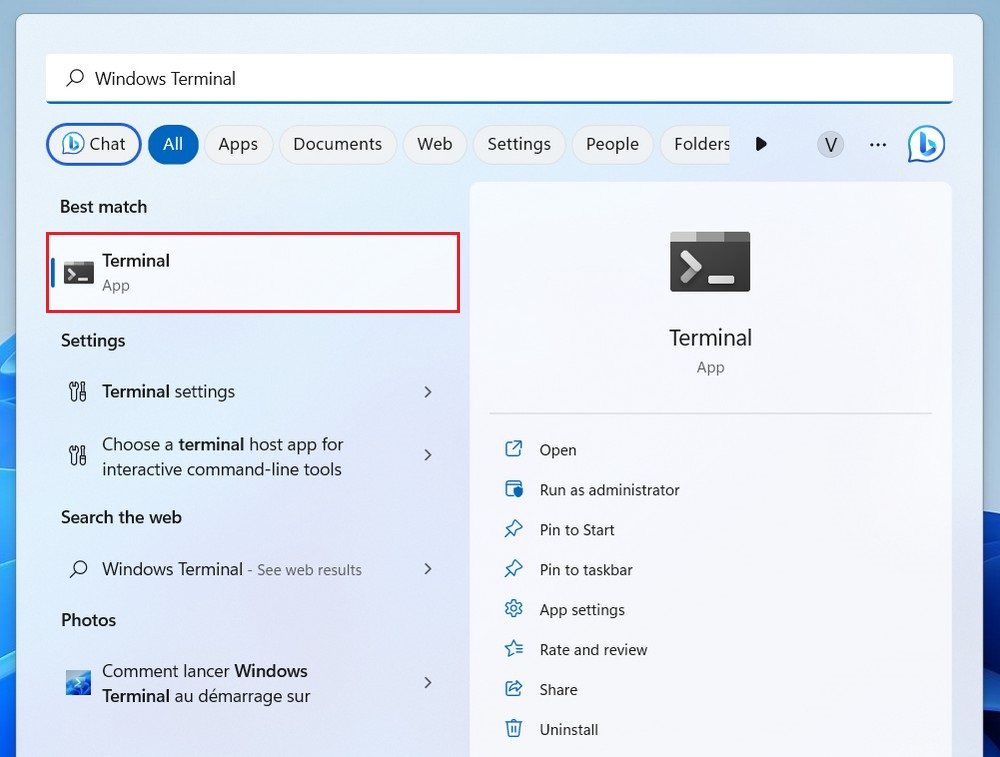
Task: Expand the chevron next to Terminal settings
Action: click(x=428, y=392)
